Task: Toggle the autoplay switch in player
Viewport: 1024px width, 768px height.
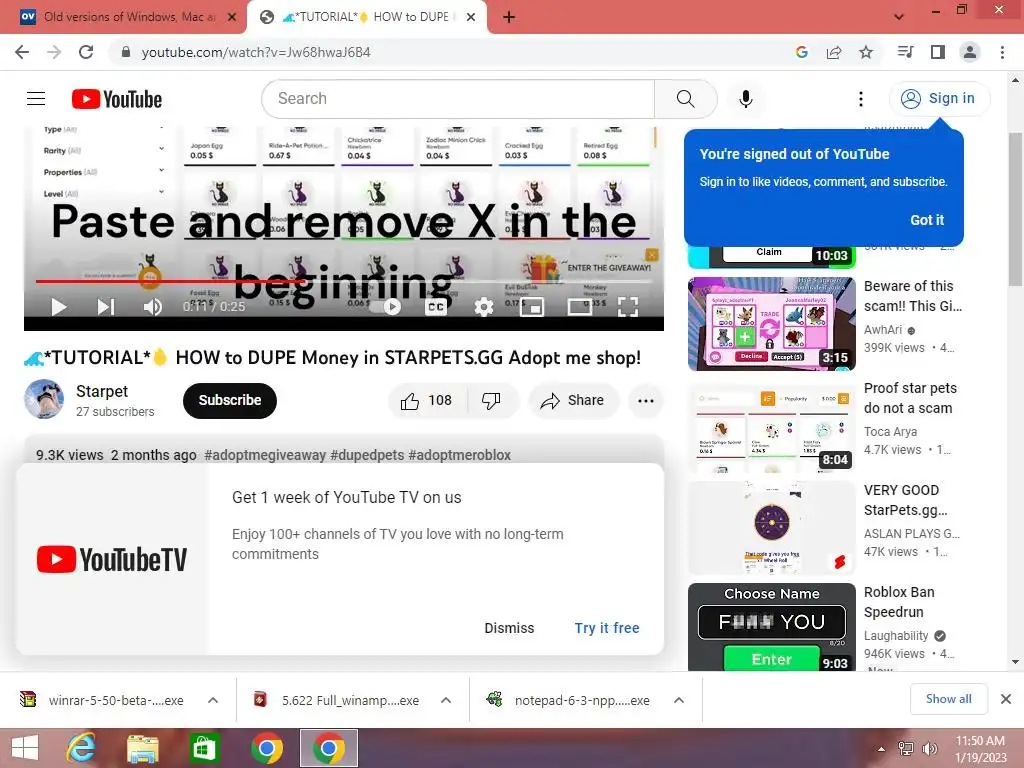Action: [385, 306]
